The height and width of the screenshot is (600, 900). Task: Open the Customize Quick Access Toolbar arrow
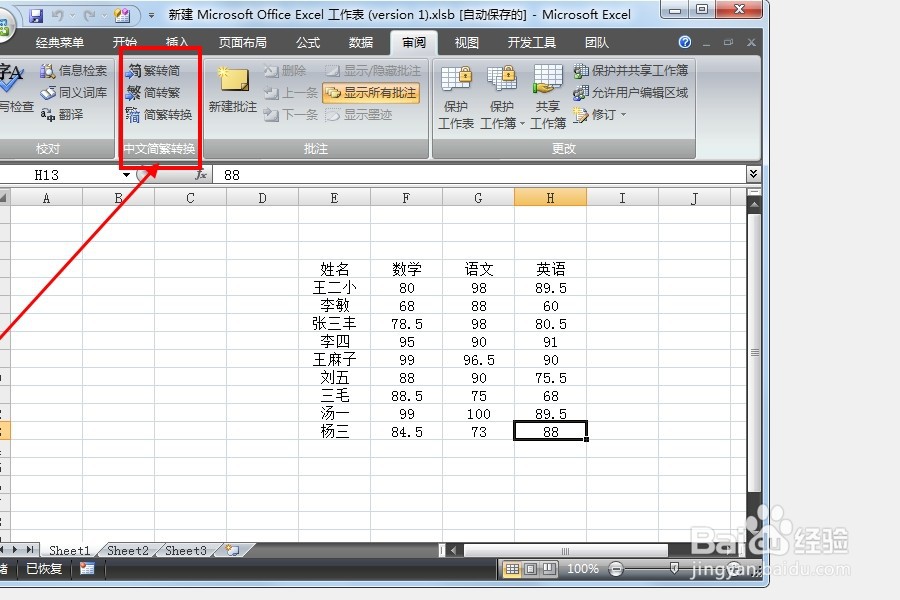pos(151,16)
